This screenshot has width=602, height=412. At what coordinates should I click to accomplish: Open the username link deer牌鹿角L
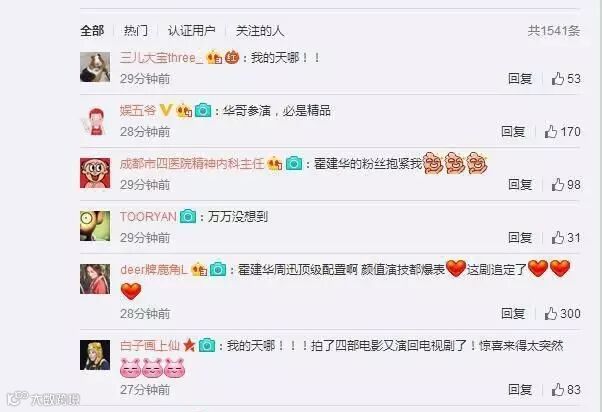[154, 270]
